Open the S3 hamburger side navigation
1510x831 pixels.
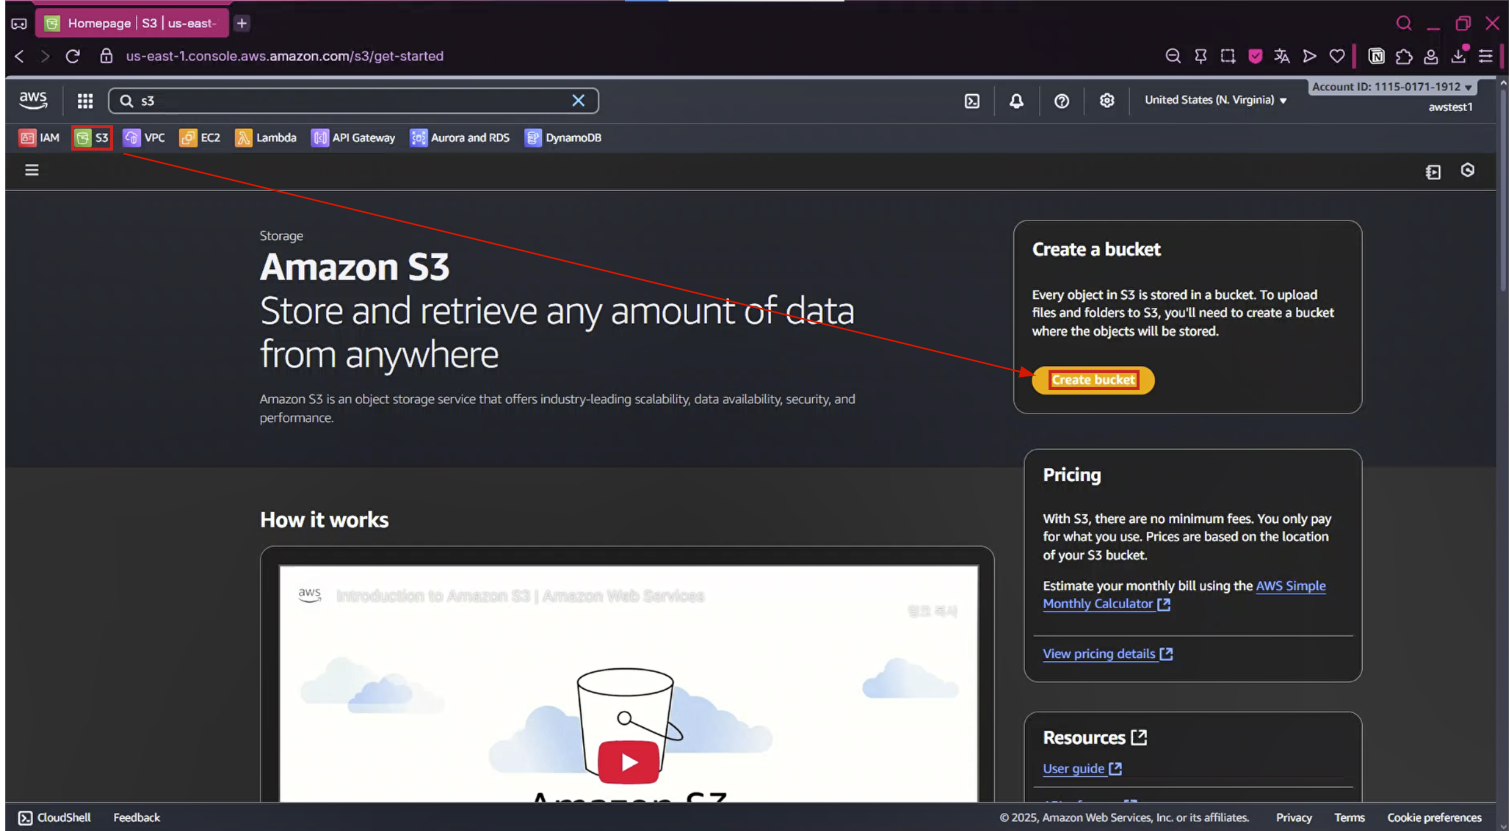tap(32, 171)
